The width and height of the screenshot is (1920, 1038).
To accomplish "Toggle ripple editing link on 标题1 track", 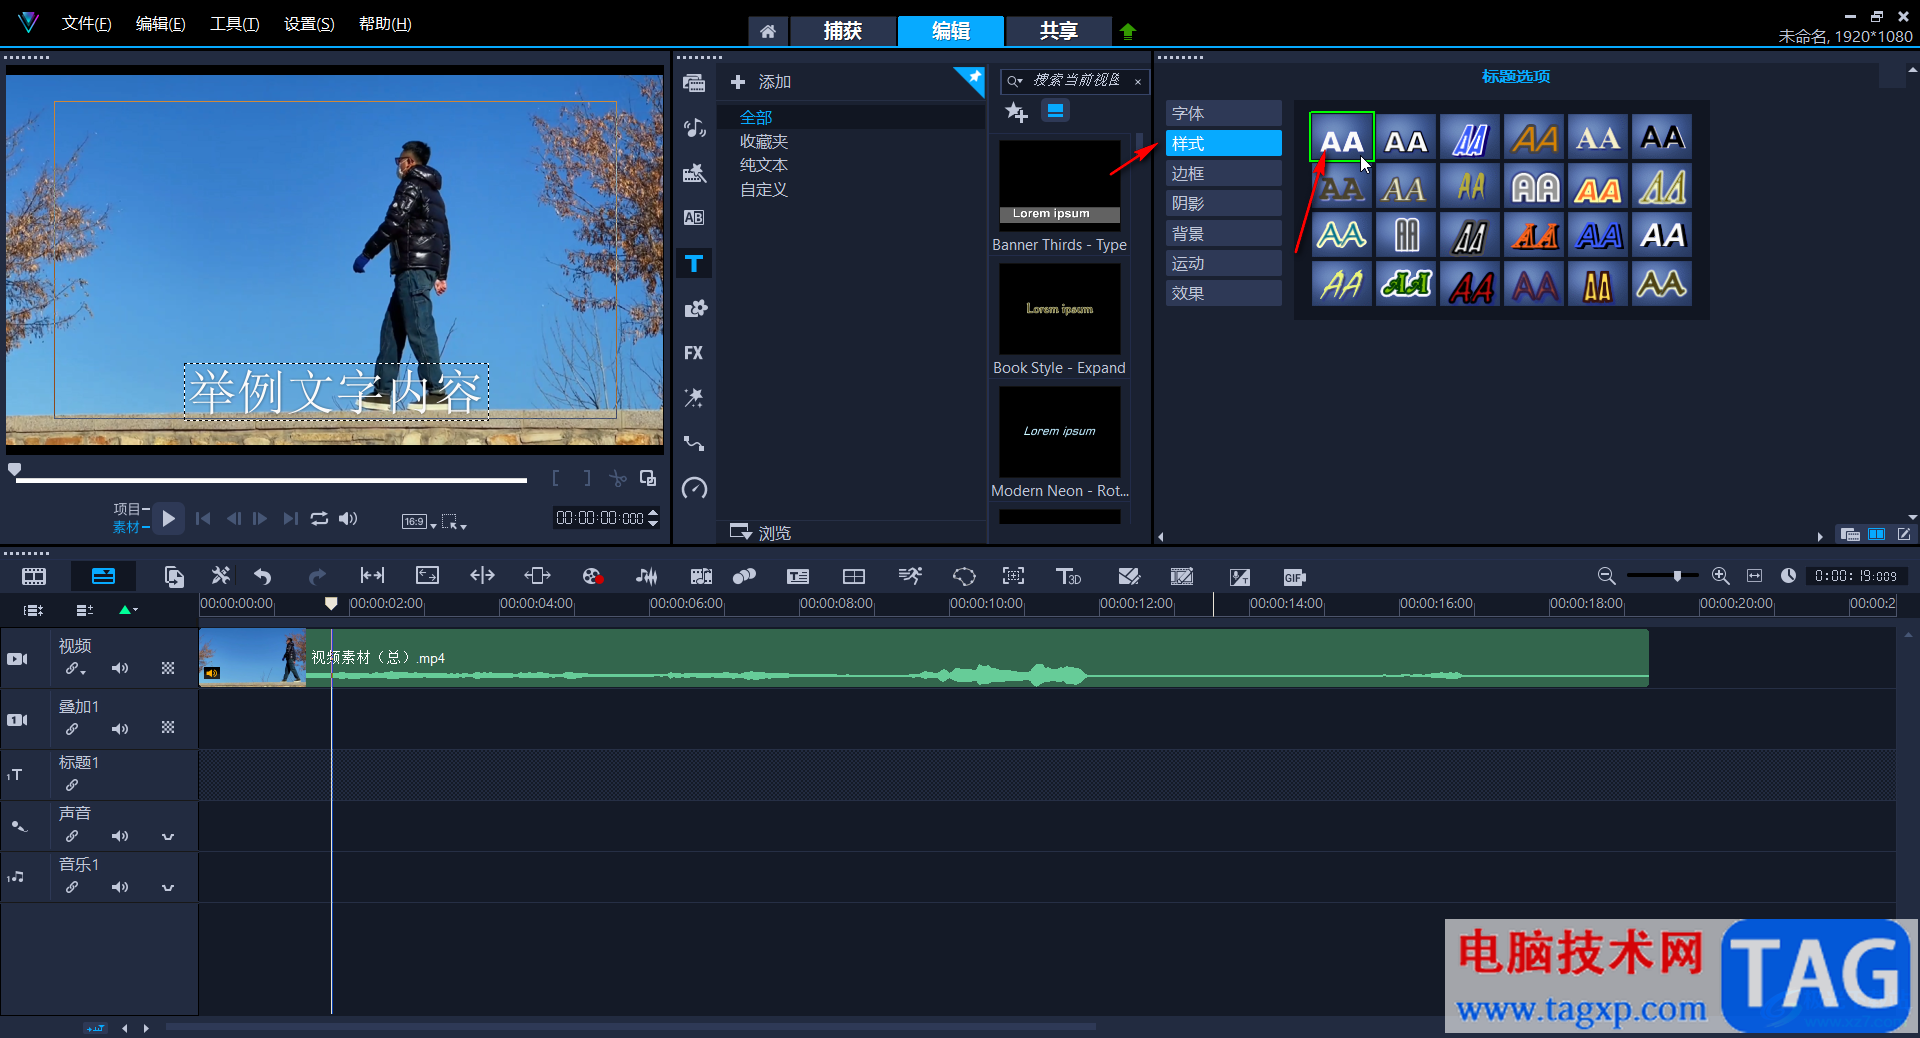I will (x=72, y=785).
